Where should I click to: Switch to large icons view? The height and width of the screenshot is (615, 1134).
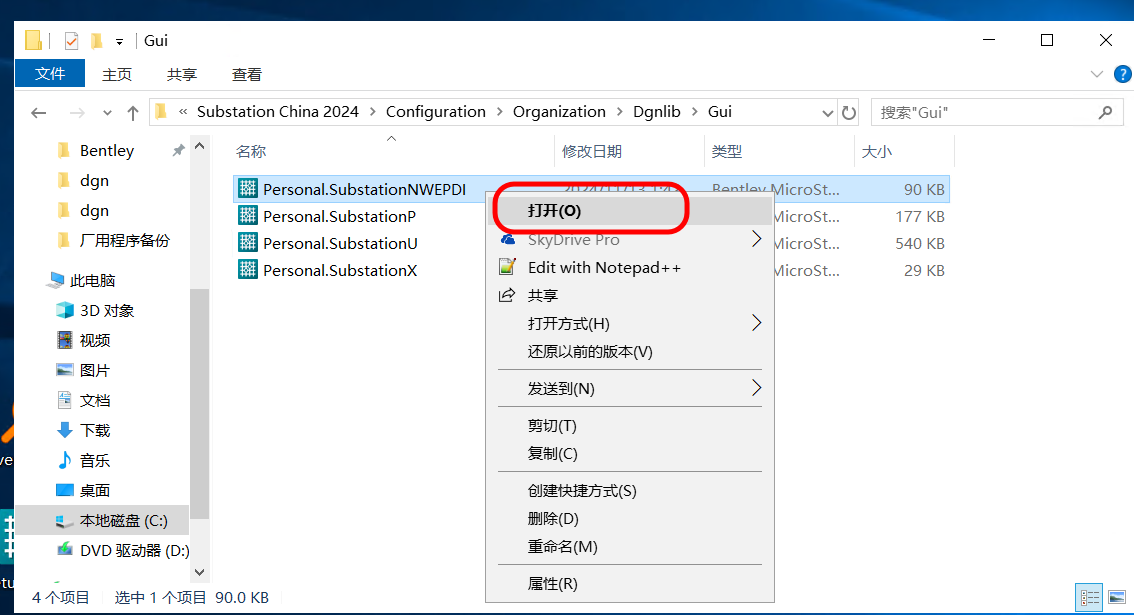click(x=1116, y=597)
